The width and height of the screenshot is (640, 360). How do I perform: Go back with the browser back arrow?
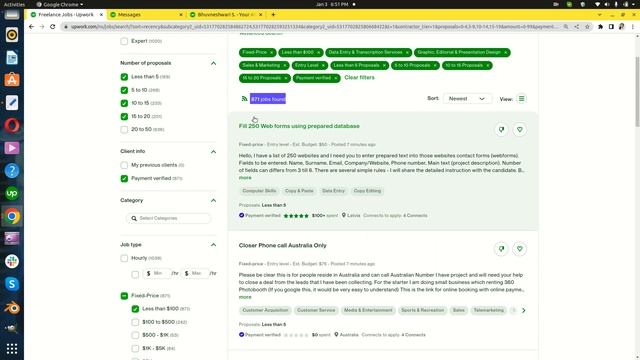31,27
